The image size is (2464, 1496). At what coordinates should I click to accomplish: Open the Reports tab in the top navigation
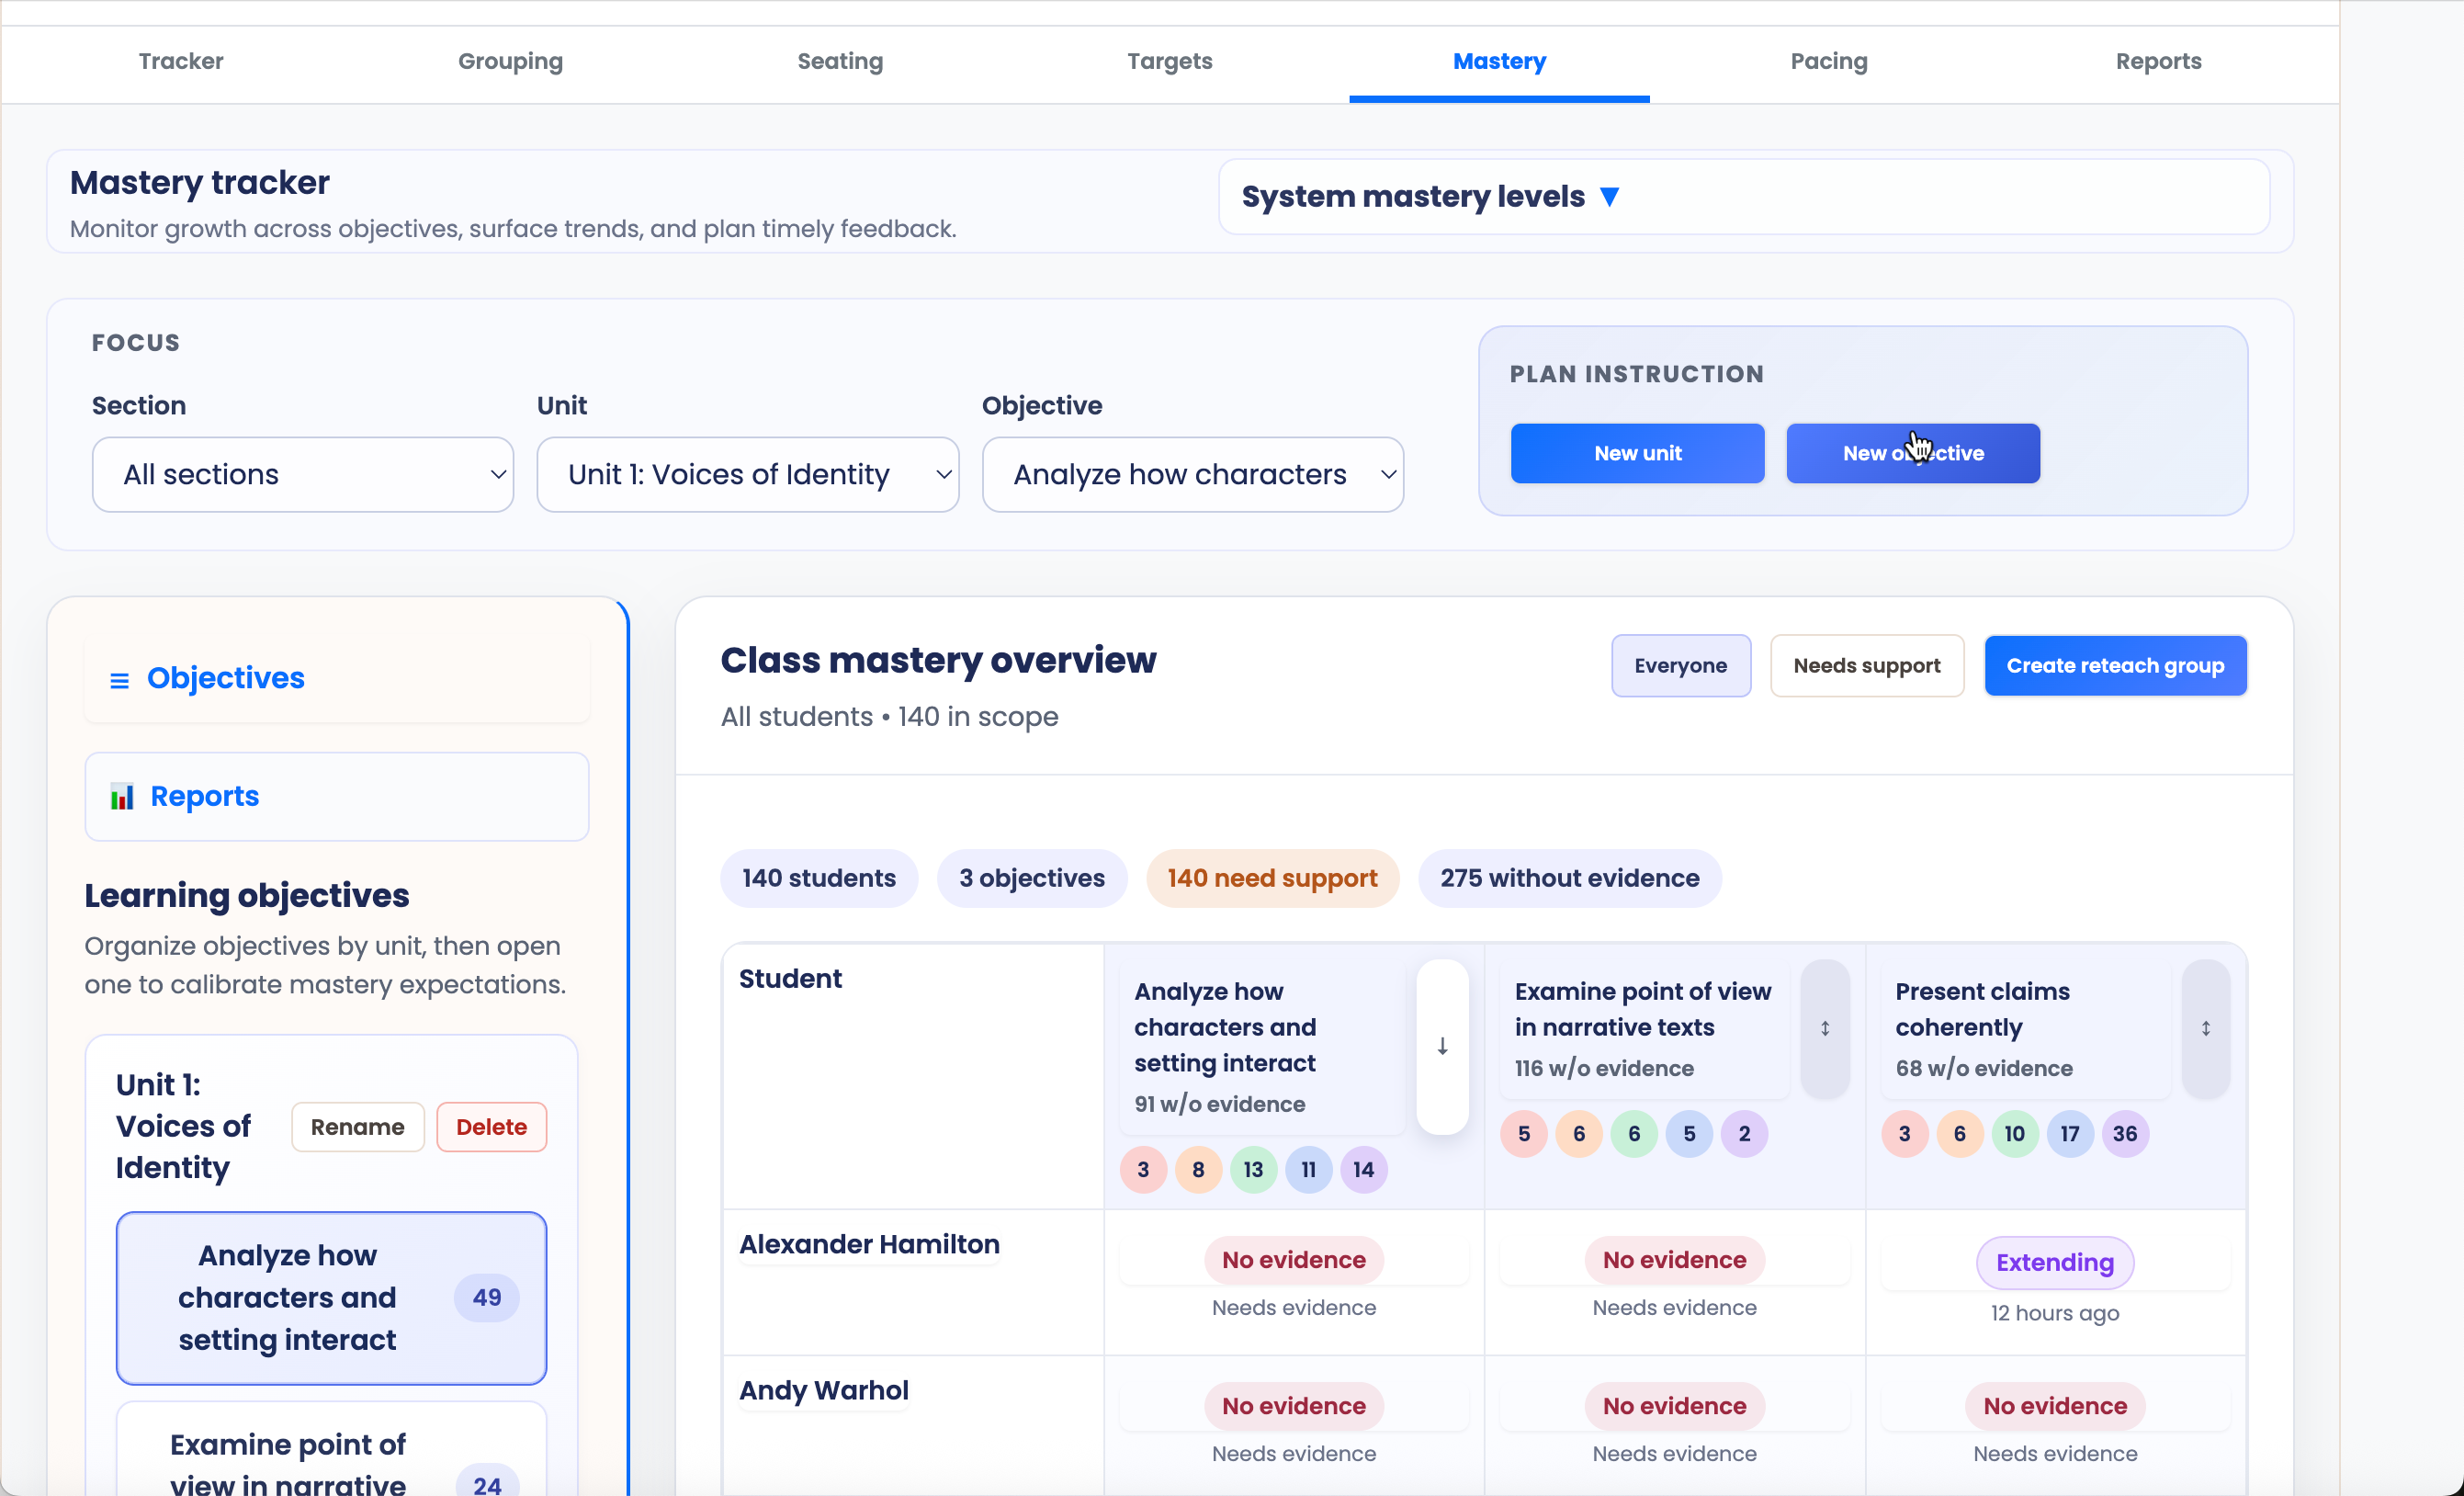(2158, 61)
